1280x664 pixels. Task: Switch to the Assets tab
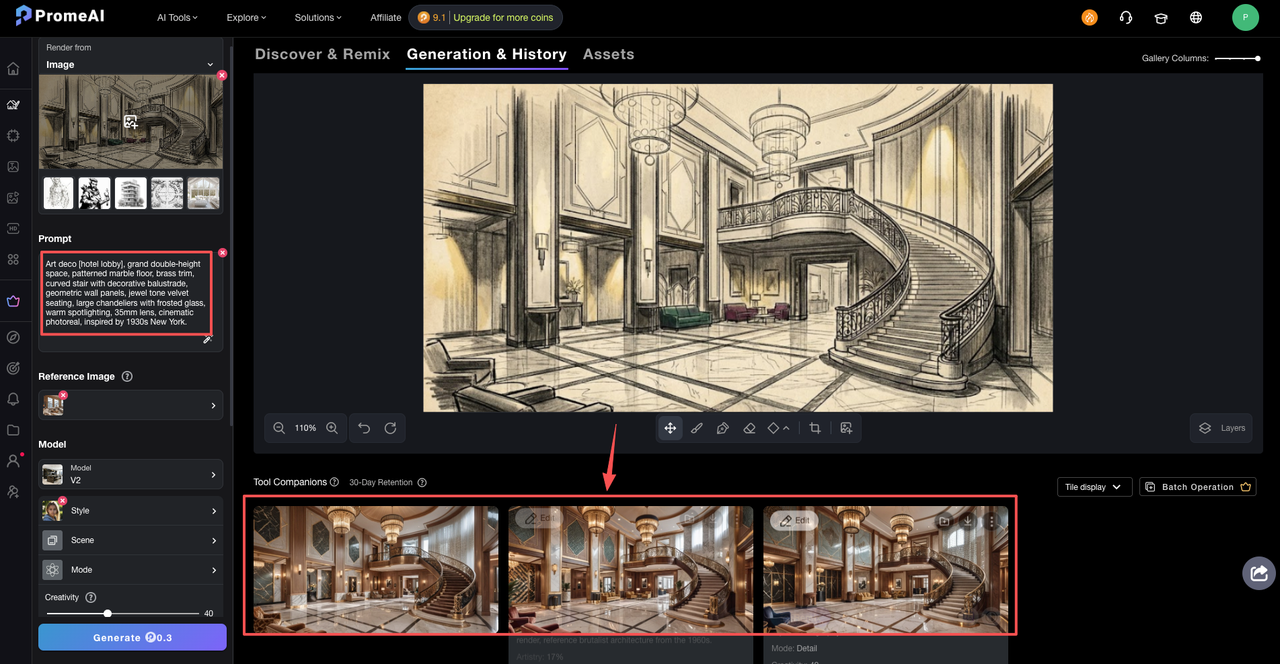pos(608,54)
